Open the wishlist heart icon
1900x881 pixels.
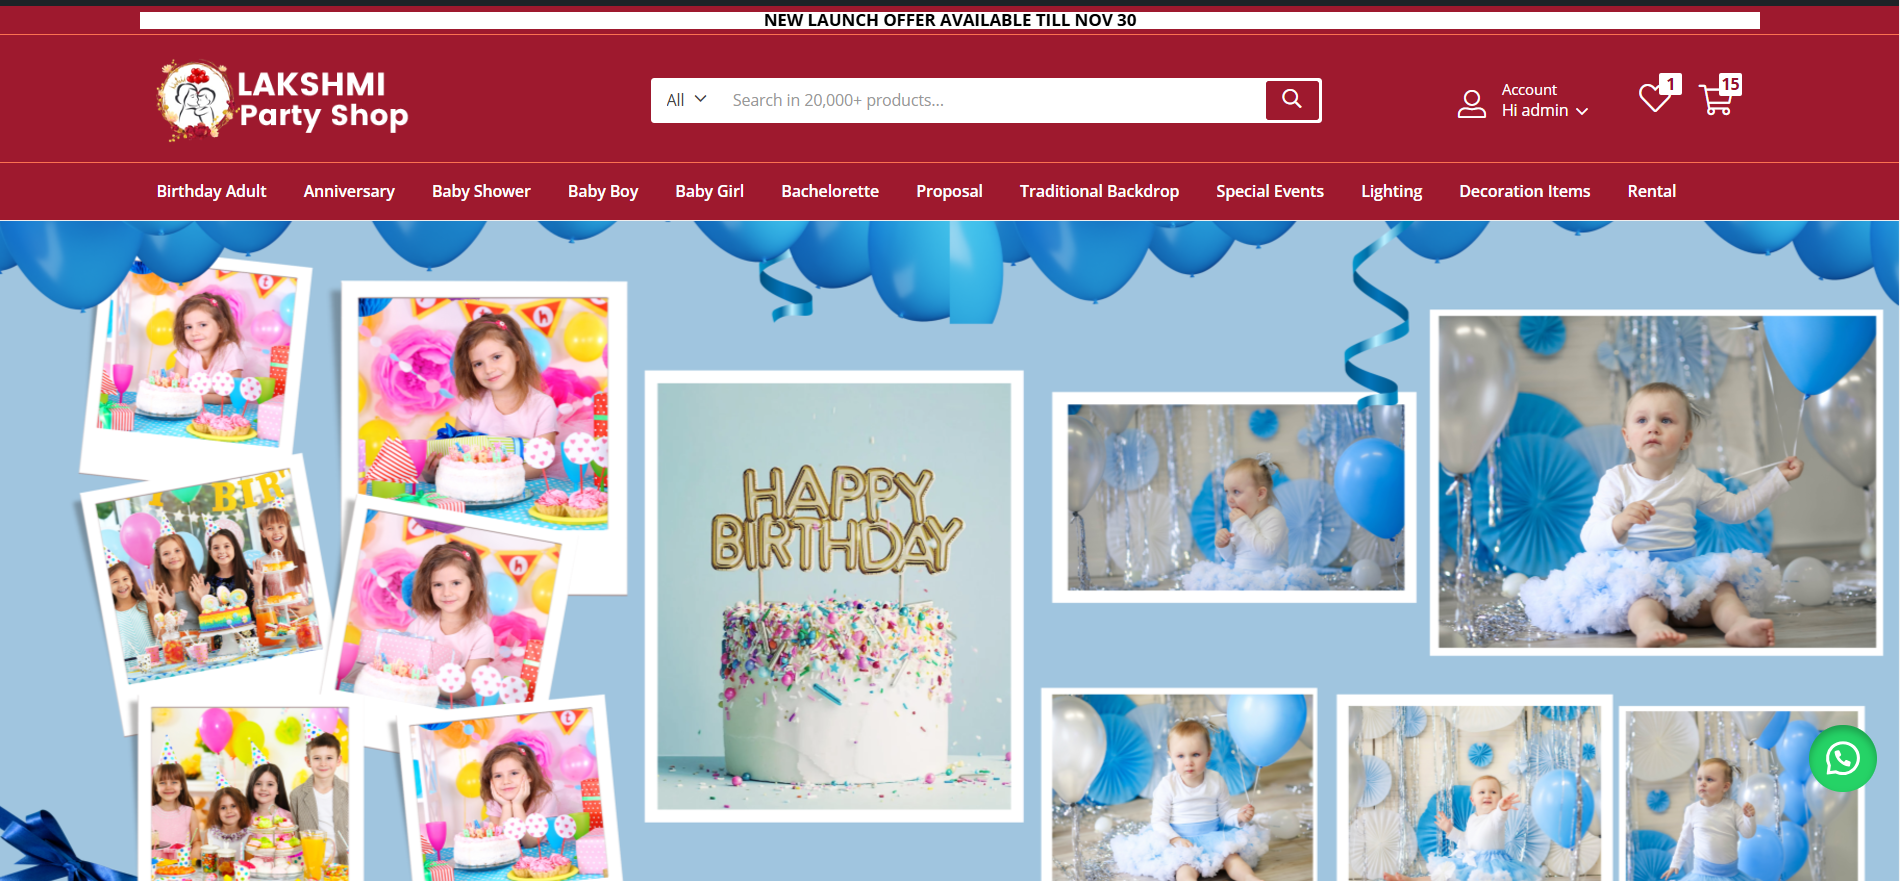[1654, 98]
